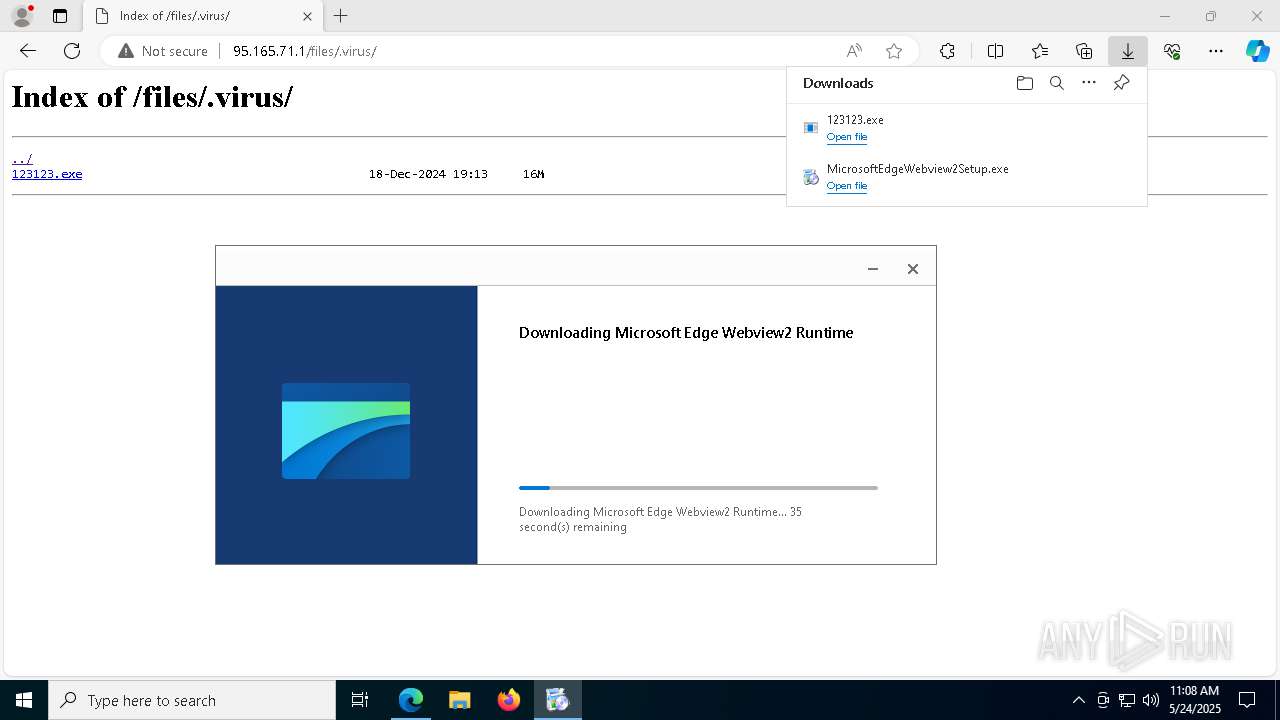This screenshot has height=720, width=1280.
Task: Select the Webview2 installer taskbar icon
Action: tap(558, 700)
